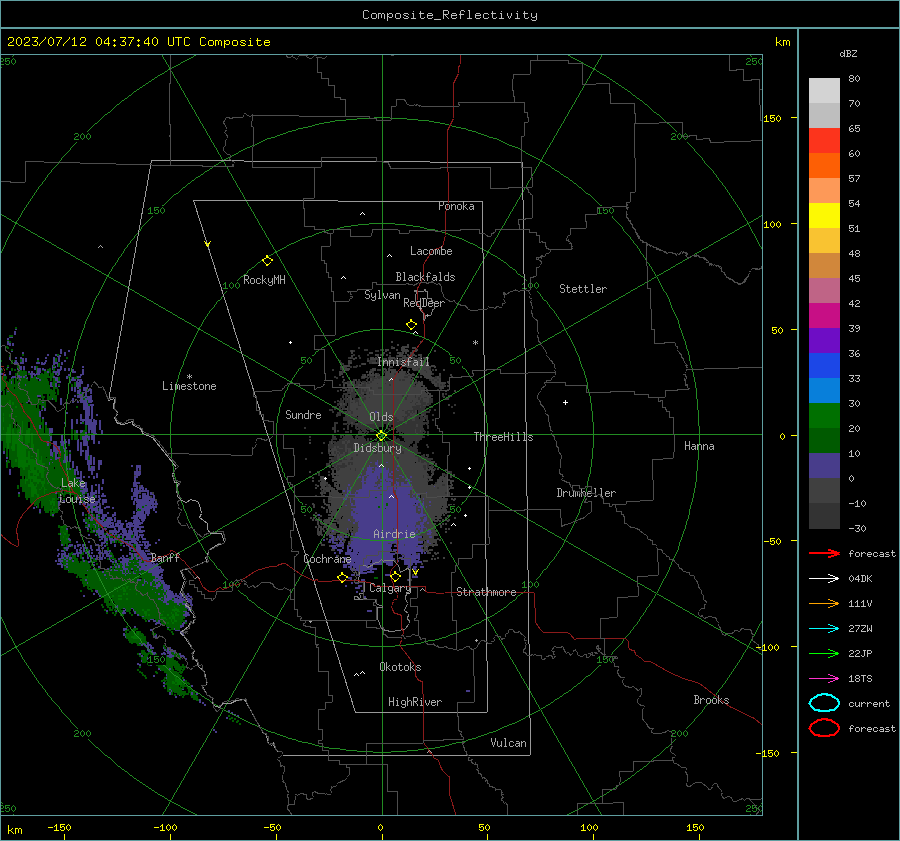The image size is (900, 841).
Task: Click the Vulcan city label
Action: pyautogui.click(x=508, y=743)
